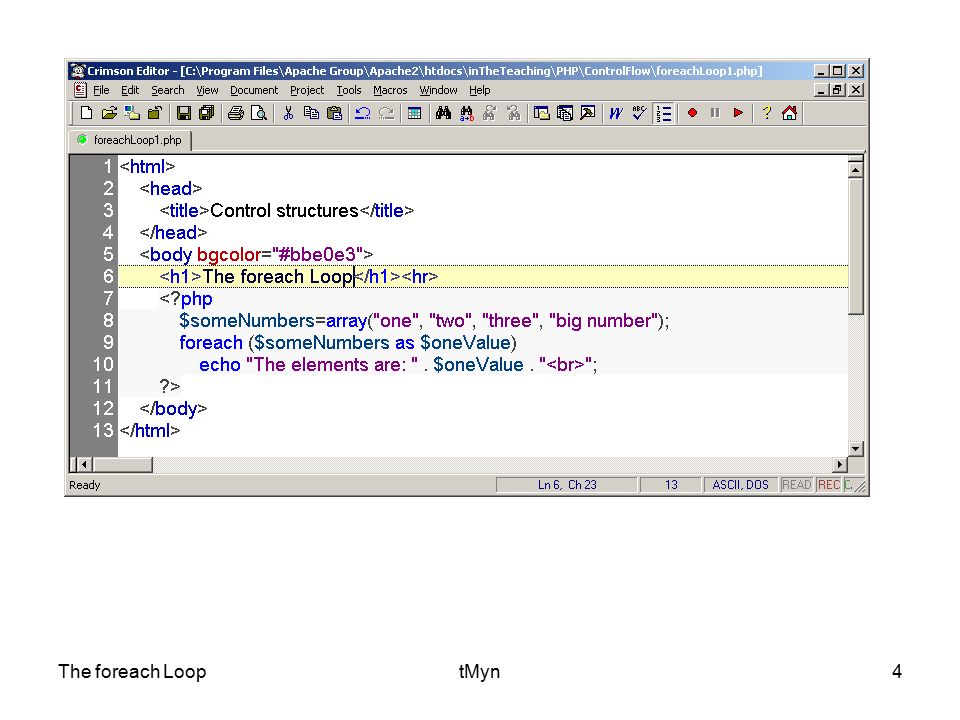Viewport: 960px width, 720px height.
Task: Click the Find Previous grayed icon
Action: [513, 113]
